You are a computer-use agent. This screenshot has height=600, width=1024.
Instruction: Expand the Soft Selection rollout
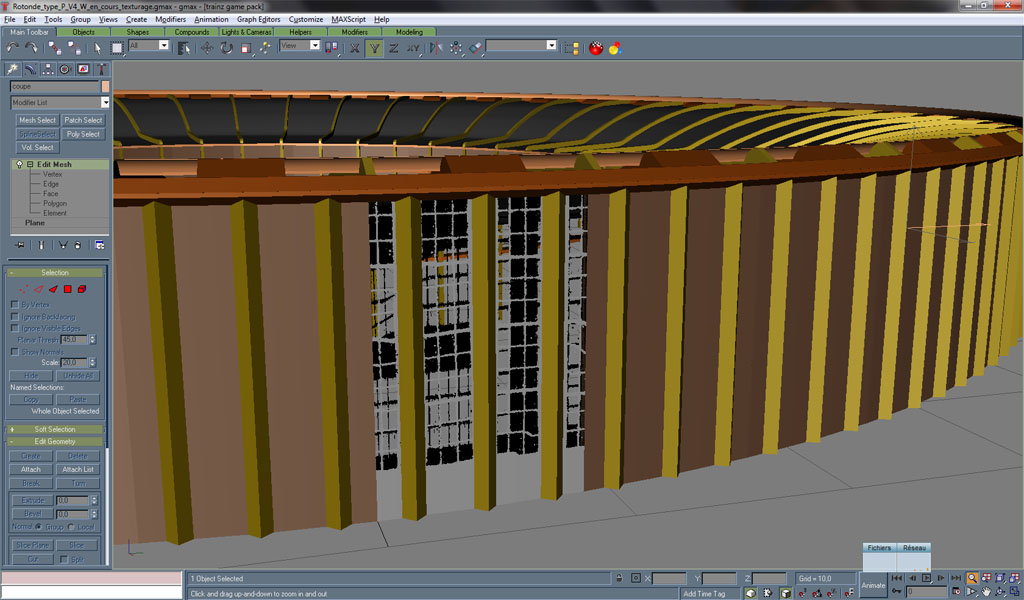click(55, 429)
